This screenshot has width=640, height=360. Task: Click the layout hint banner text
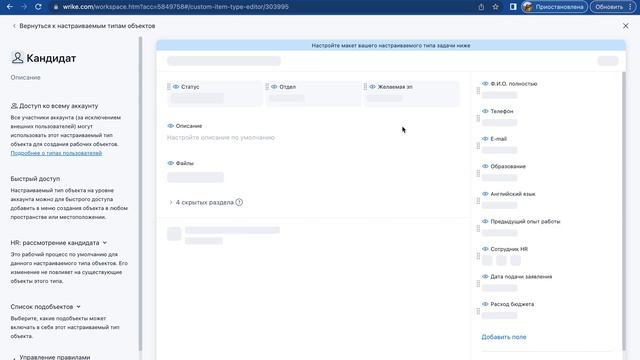coord(391,45)
